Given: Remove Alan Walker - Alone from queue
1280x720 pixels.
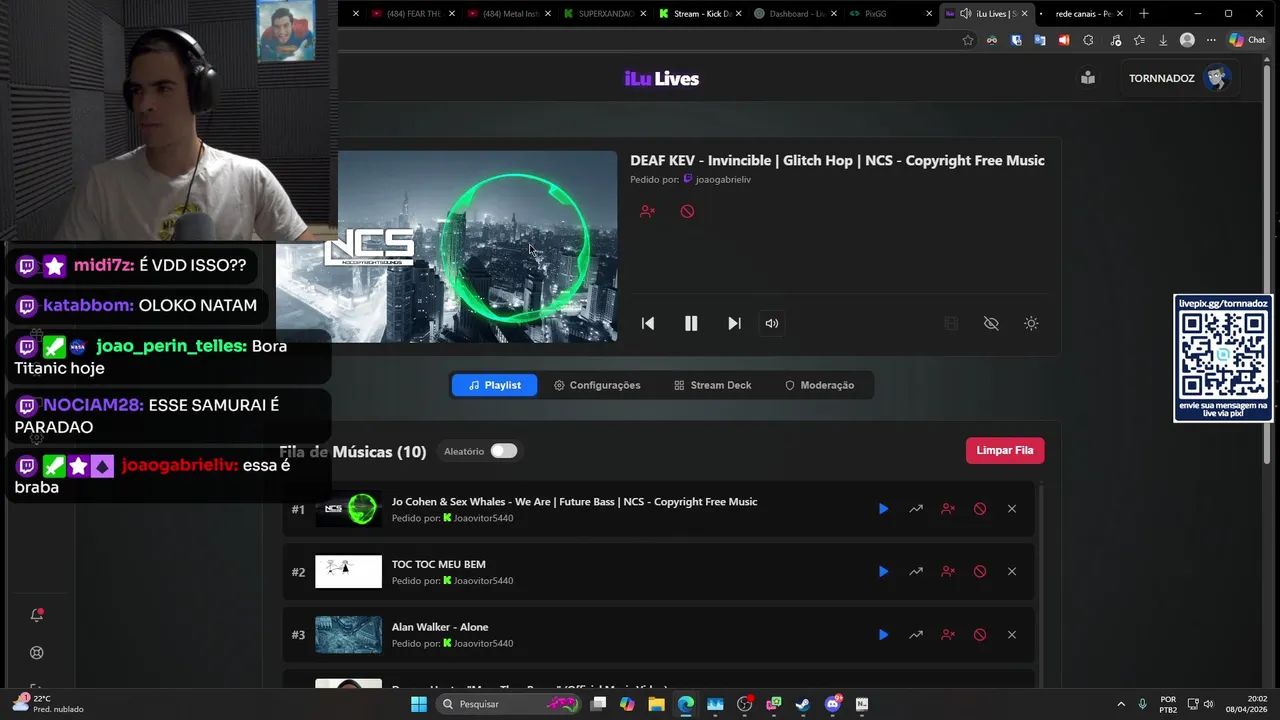Looking at the screenshot, I should click(x=1012, y=635).
